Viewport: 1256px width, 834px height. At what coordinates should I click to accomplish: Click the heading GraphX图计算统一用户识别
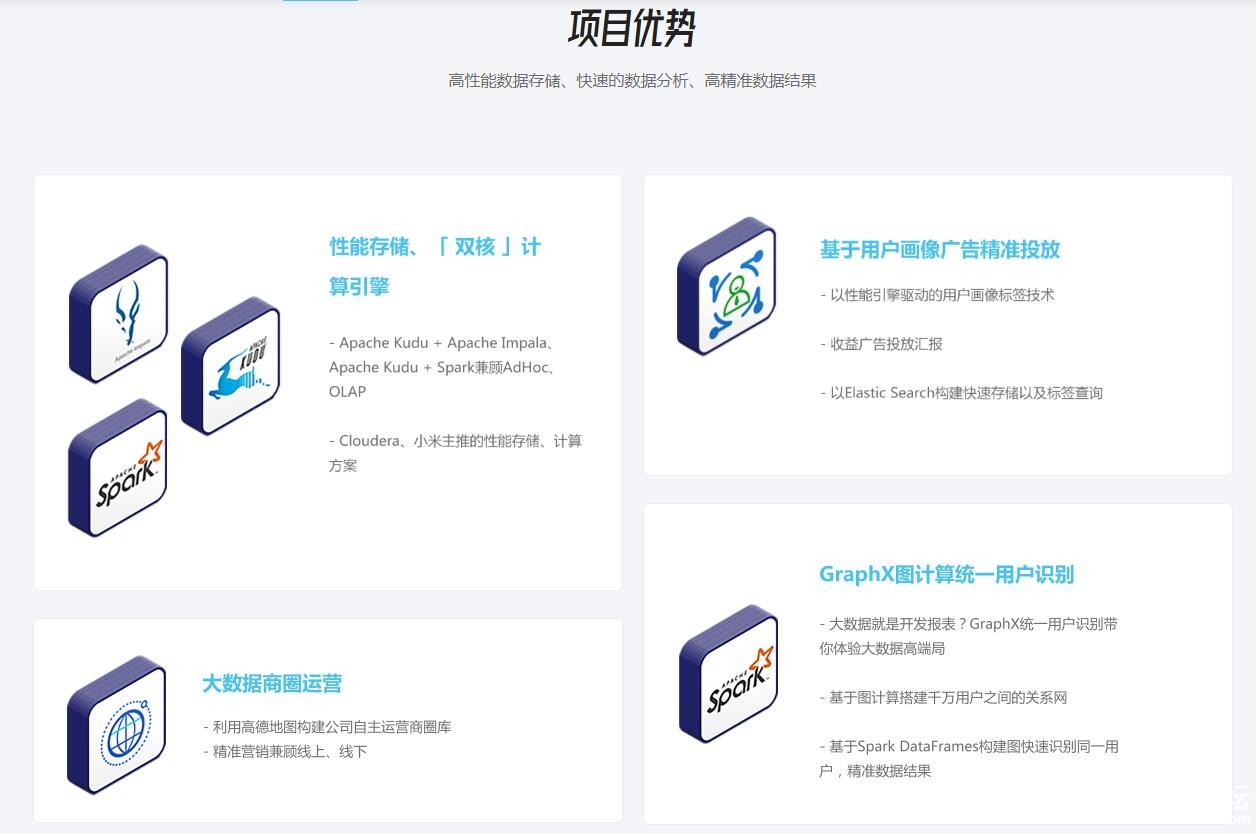(x=946, y=574)
